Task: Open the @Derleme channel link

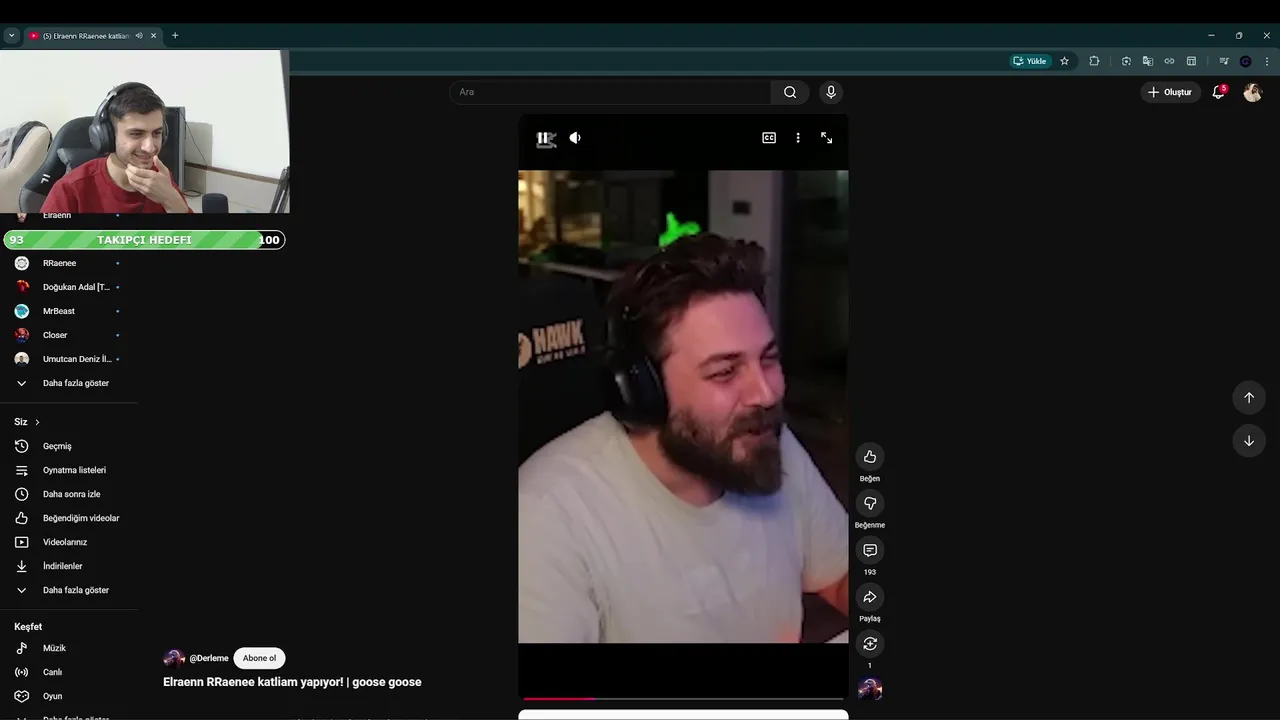Action: [x=209, y=658]
